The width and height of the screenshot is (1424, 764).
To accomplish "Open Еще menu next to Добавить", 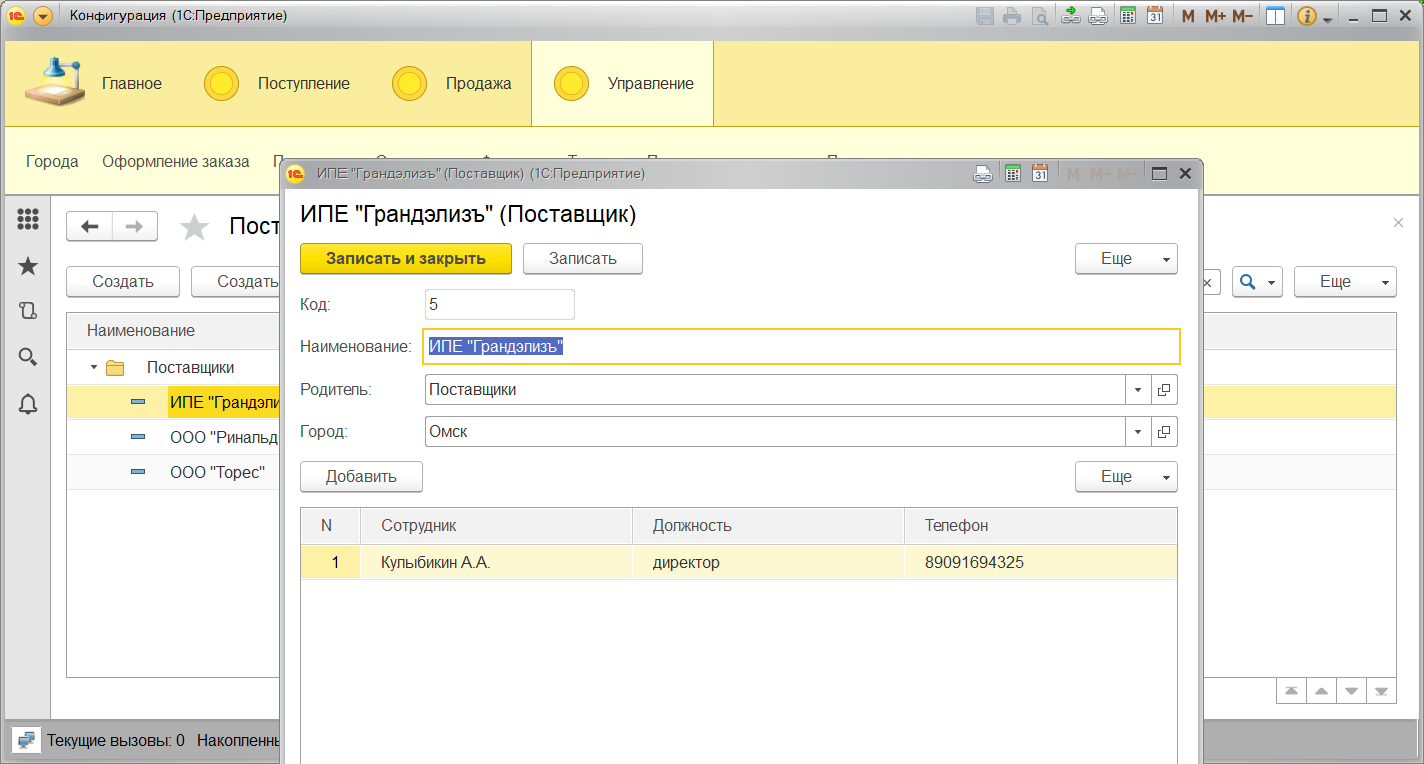I will click(1126, 476).
